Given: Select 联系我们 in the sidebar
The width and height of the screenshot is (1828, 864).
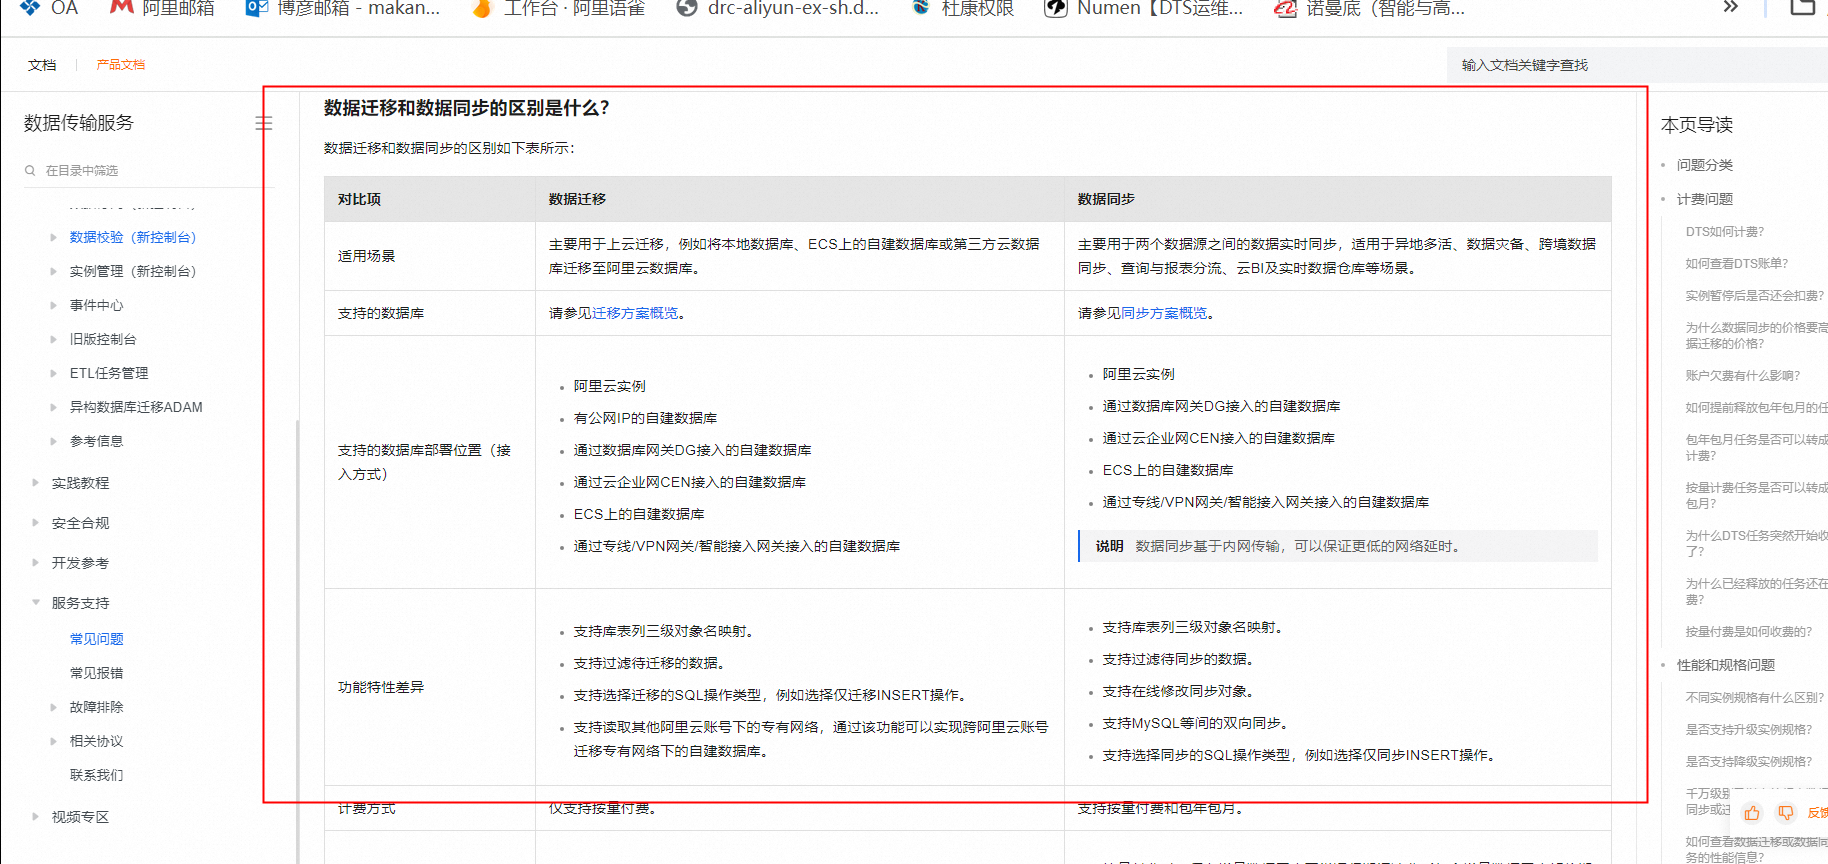Looking at the screenshot, I should 97,775.
